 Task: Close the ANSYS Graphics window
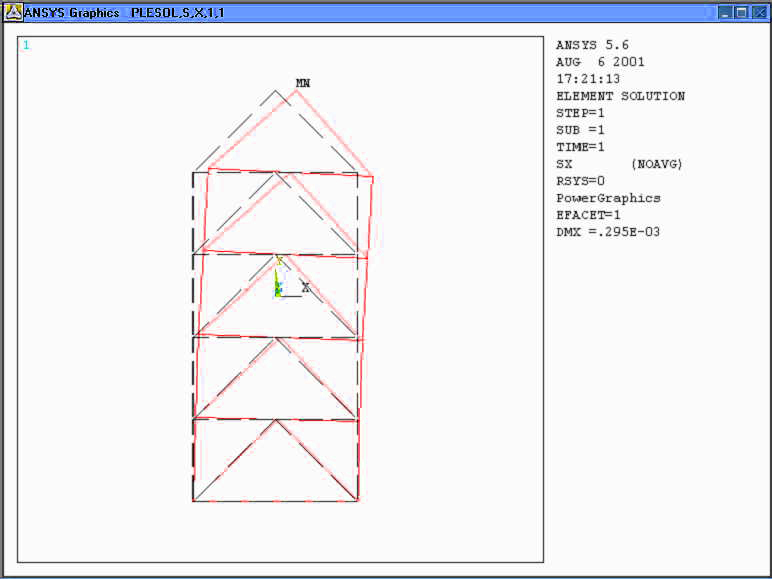coord(759,13)
